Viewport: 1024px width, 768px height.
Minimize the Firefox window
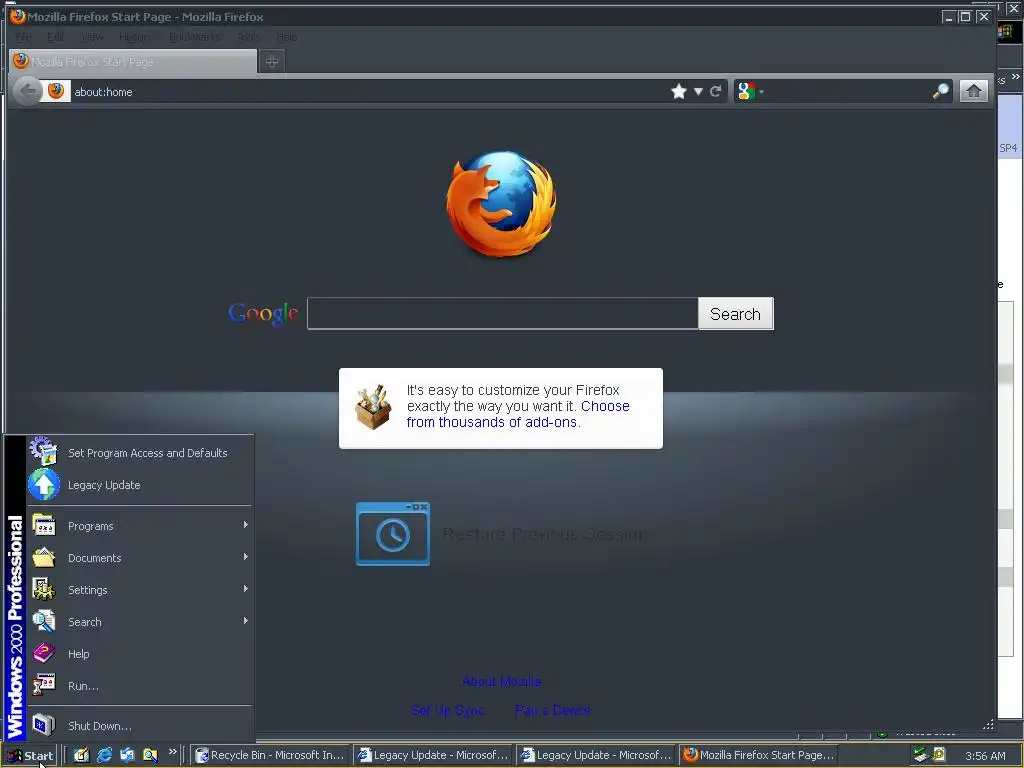pyautogui.click(x=949, y=16)
